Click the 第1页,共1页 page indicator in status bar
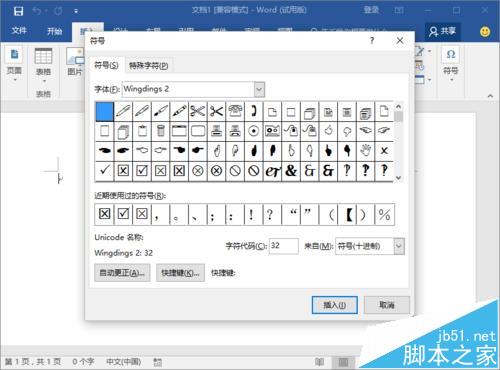Image resolution: width=500 pixels, height=370 pixels. (33, 362)
